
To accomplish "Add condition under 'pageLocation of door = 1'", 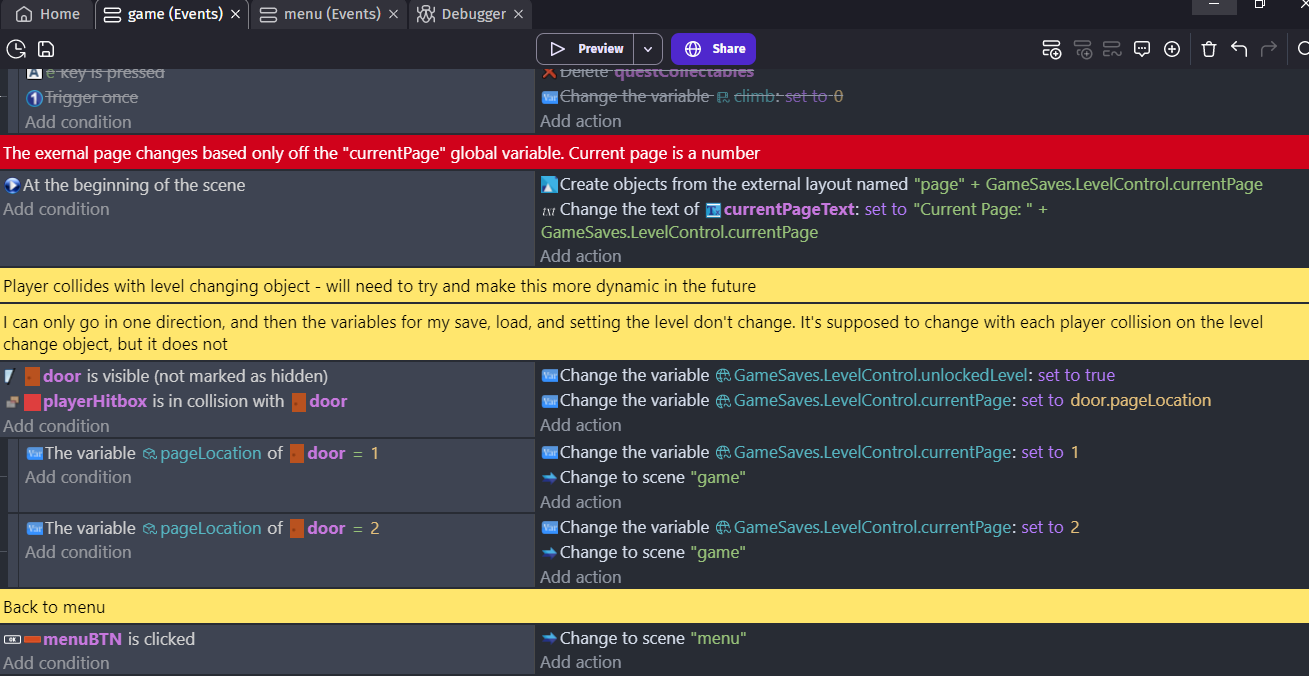I will pyautogui.click(x=78, y=477).
